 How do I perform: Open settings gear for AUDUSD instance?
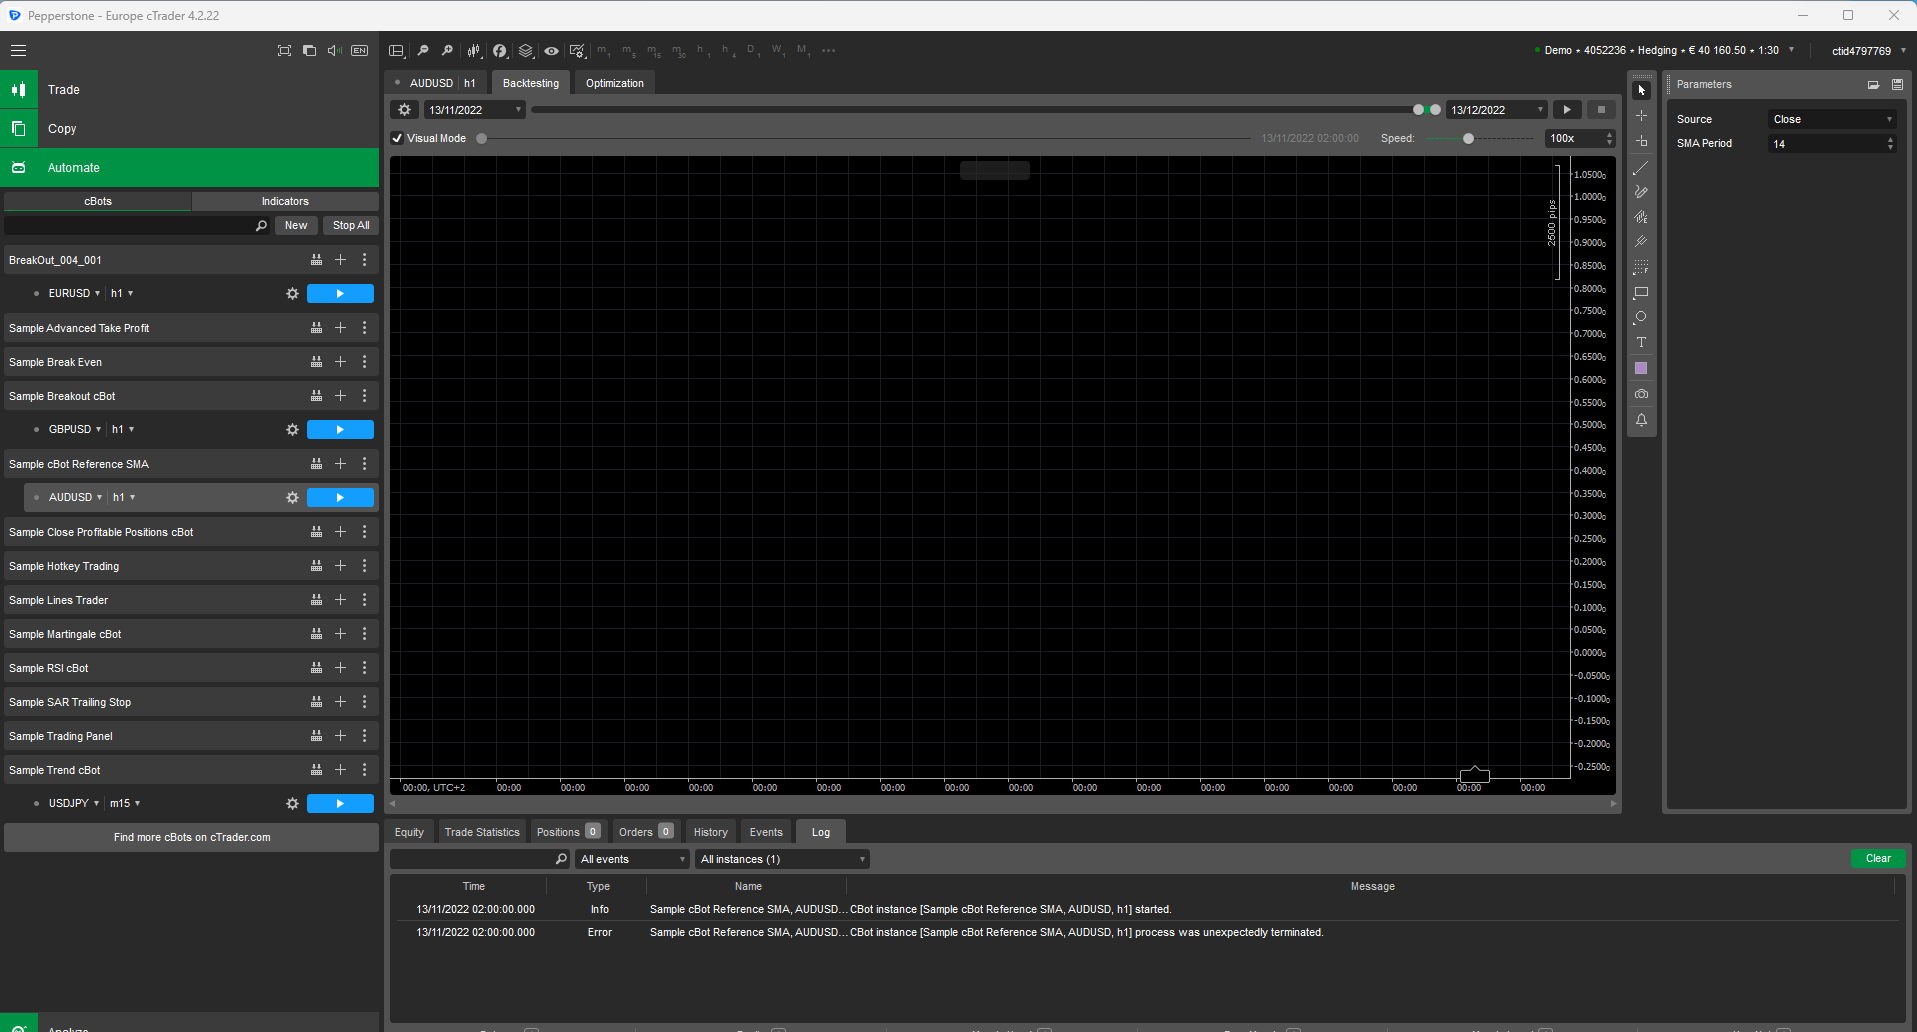292,497
